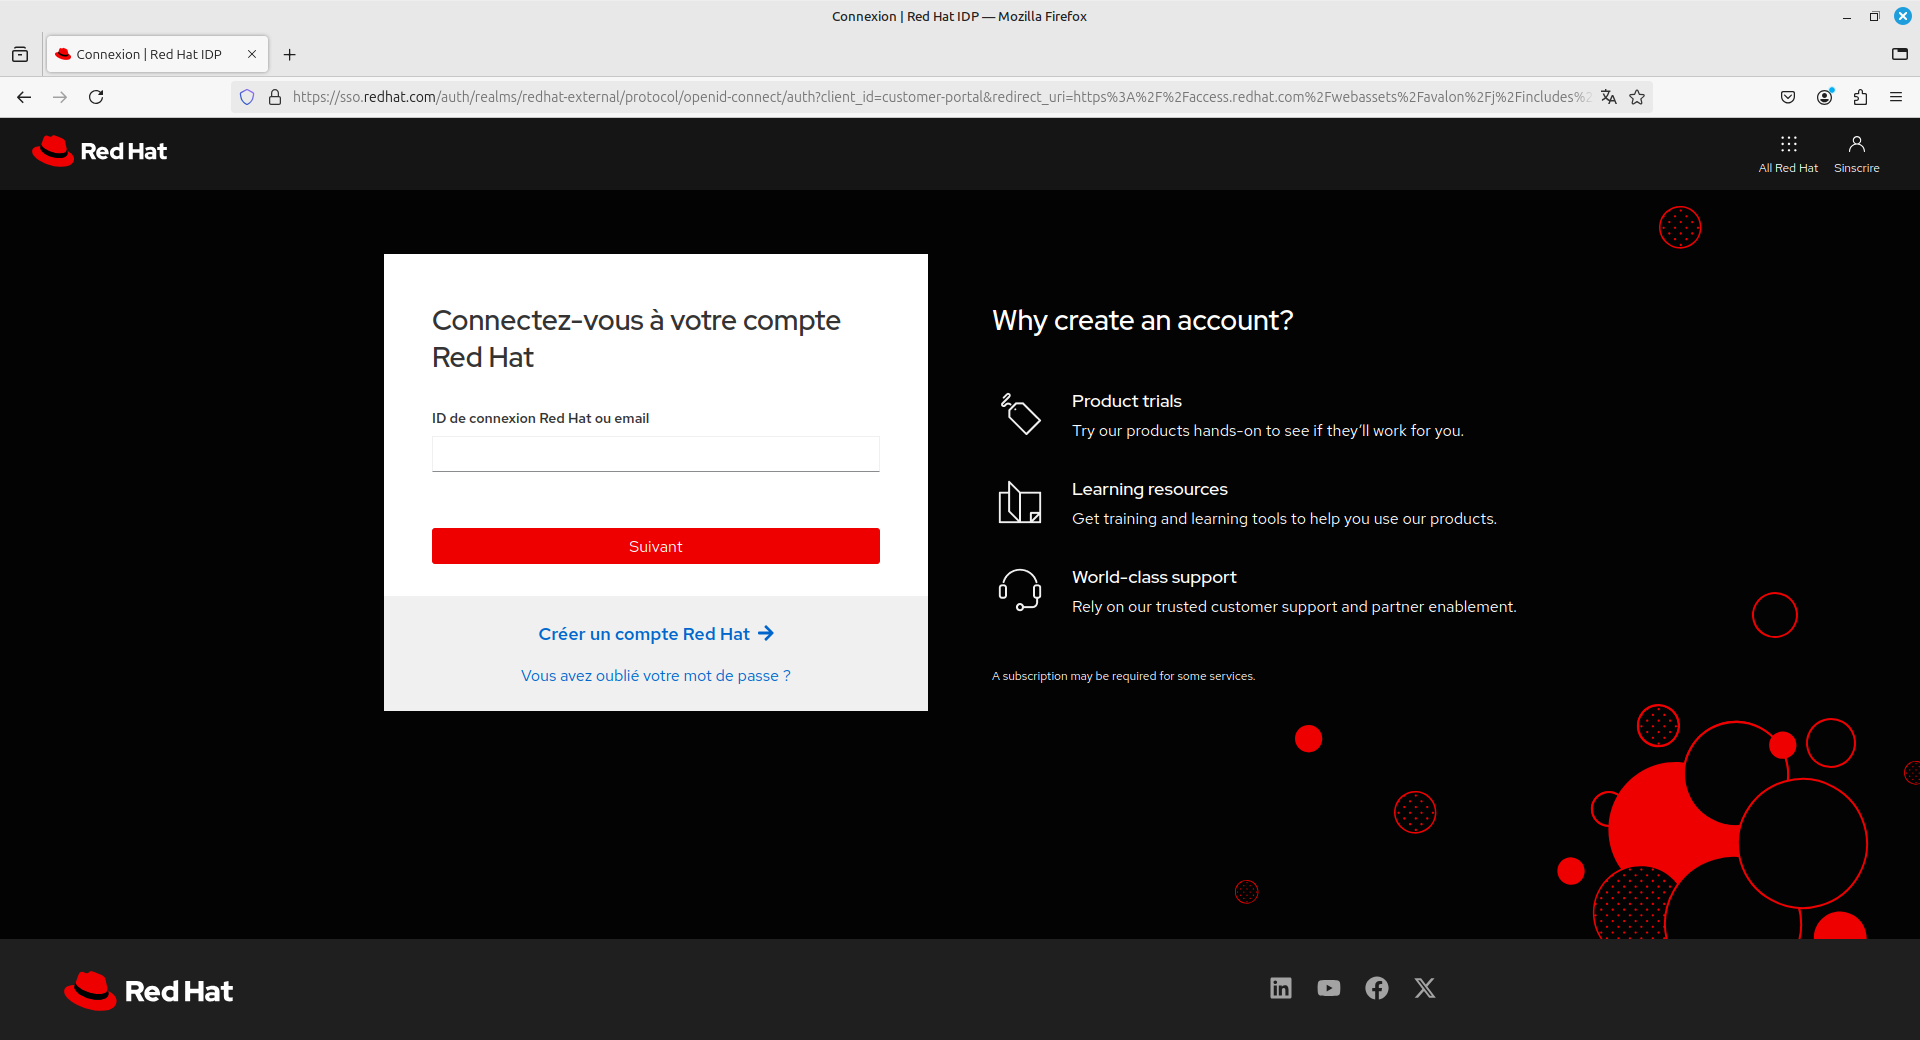1920x1040 pixels.
Task: Minimize the Firefox window
Action: (x=1847, y=17)
